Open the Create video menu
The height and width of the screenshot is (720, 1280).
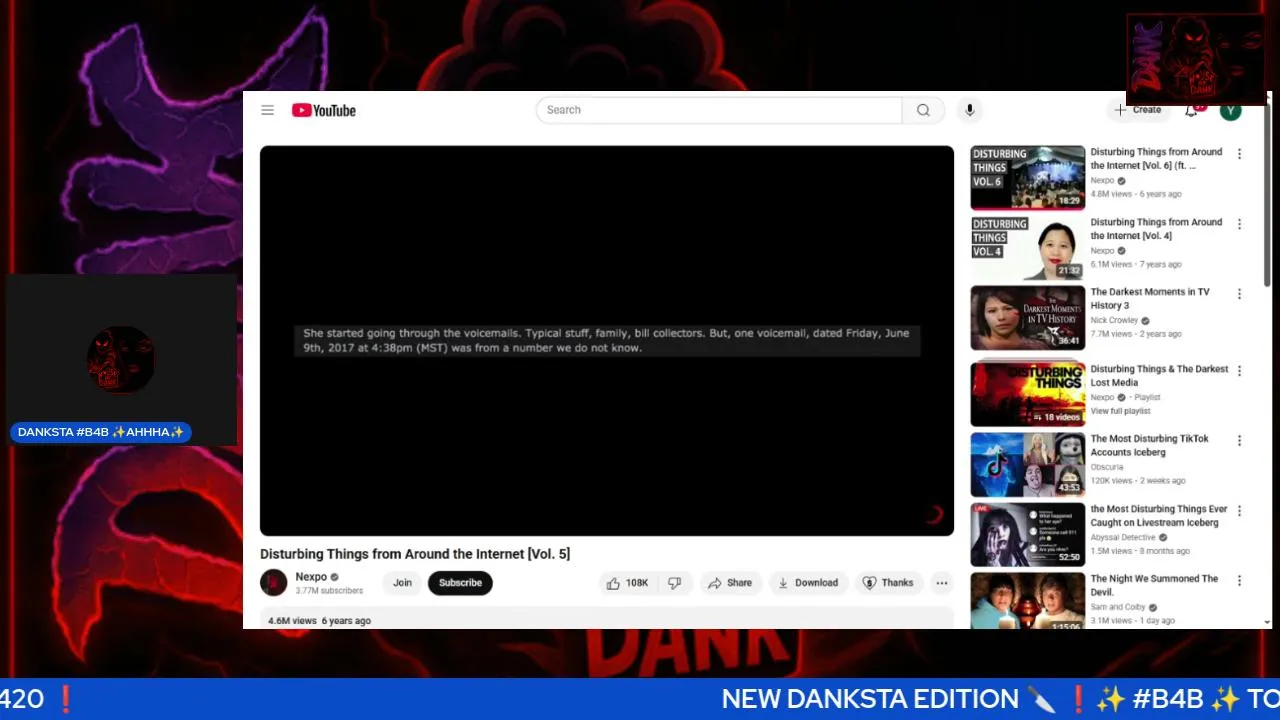click(x=1139, y=110)
